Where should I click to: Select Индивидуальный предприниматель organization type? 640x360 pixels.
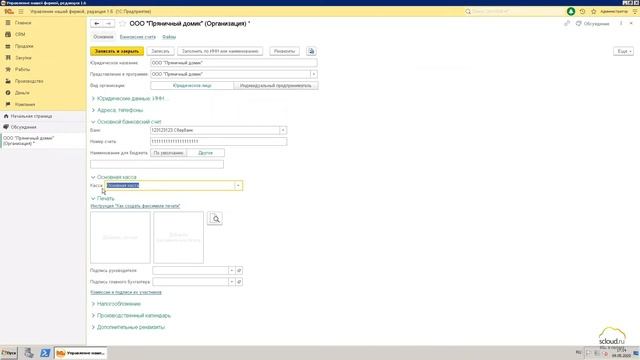point(276,86)
